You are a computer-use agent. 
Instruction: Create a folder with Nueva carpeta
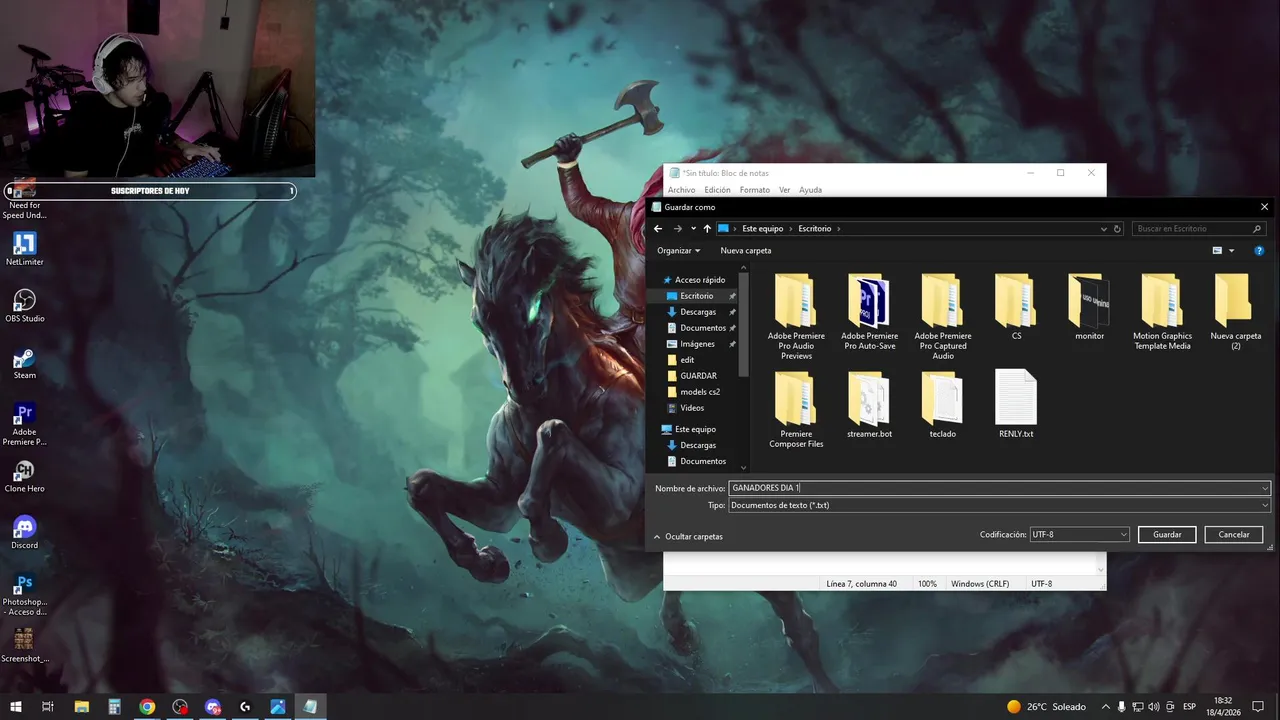pyautogui.click(x=746, y=251)
